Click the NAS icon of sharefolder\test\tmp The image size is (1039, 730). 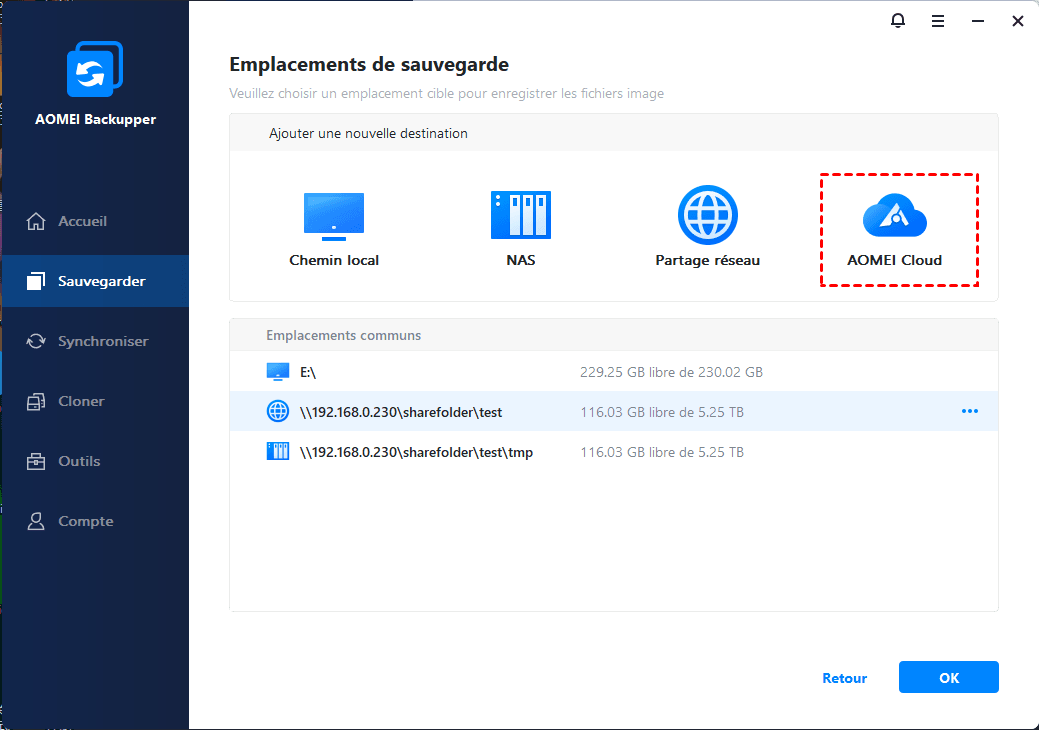(x=278, y=452)
